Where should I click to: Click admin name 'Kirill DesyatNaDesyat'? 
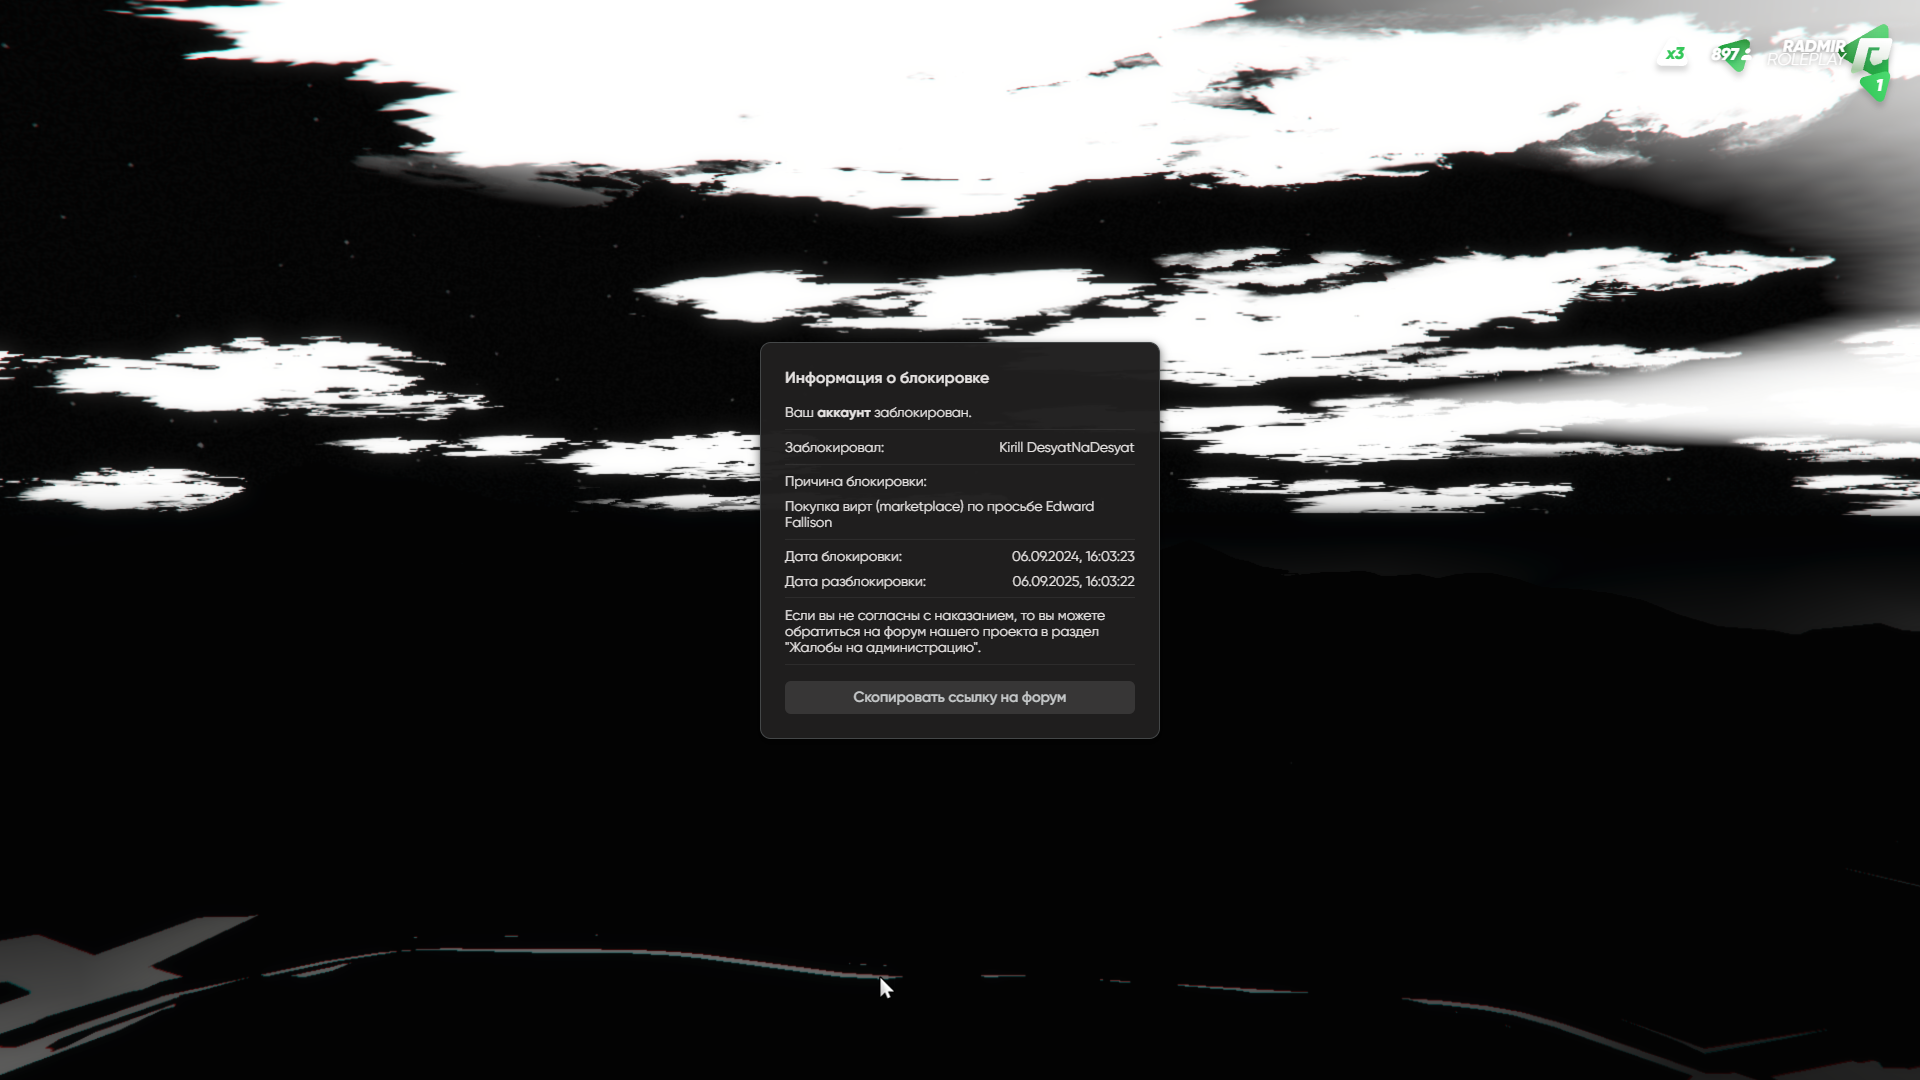point(1066,447)
